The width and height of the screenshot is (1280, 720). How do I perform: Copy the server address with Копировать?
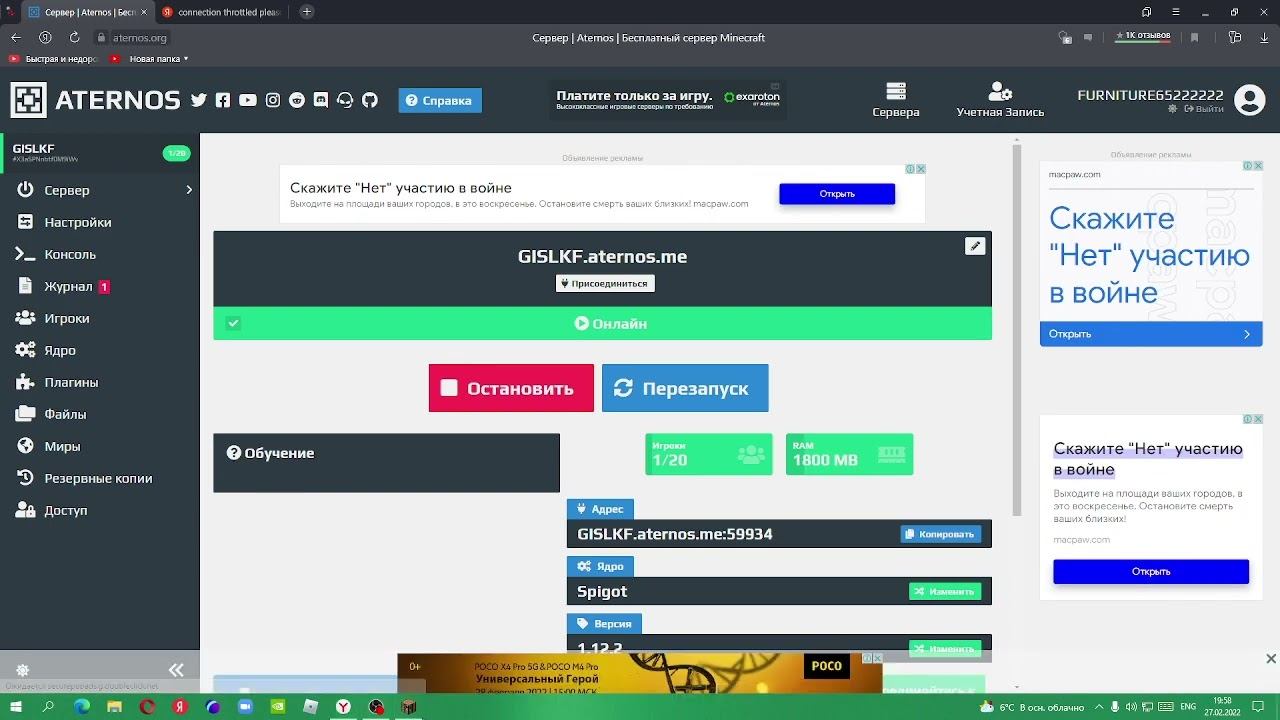click(x=941, y=534)
